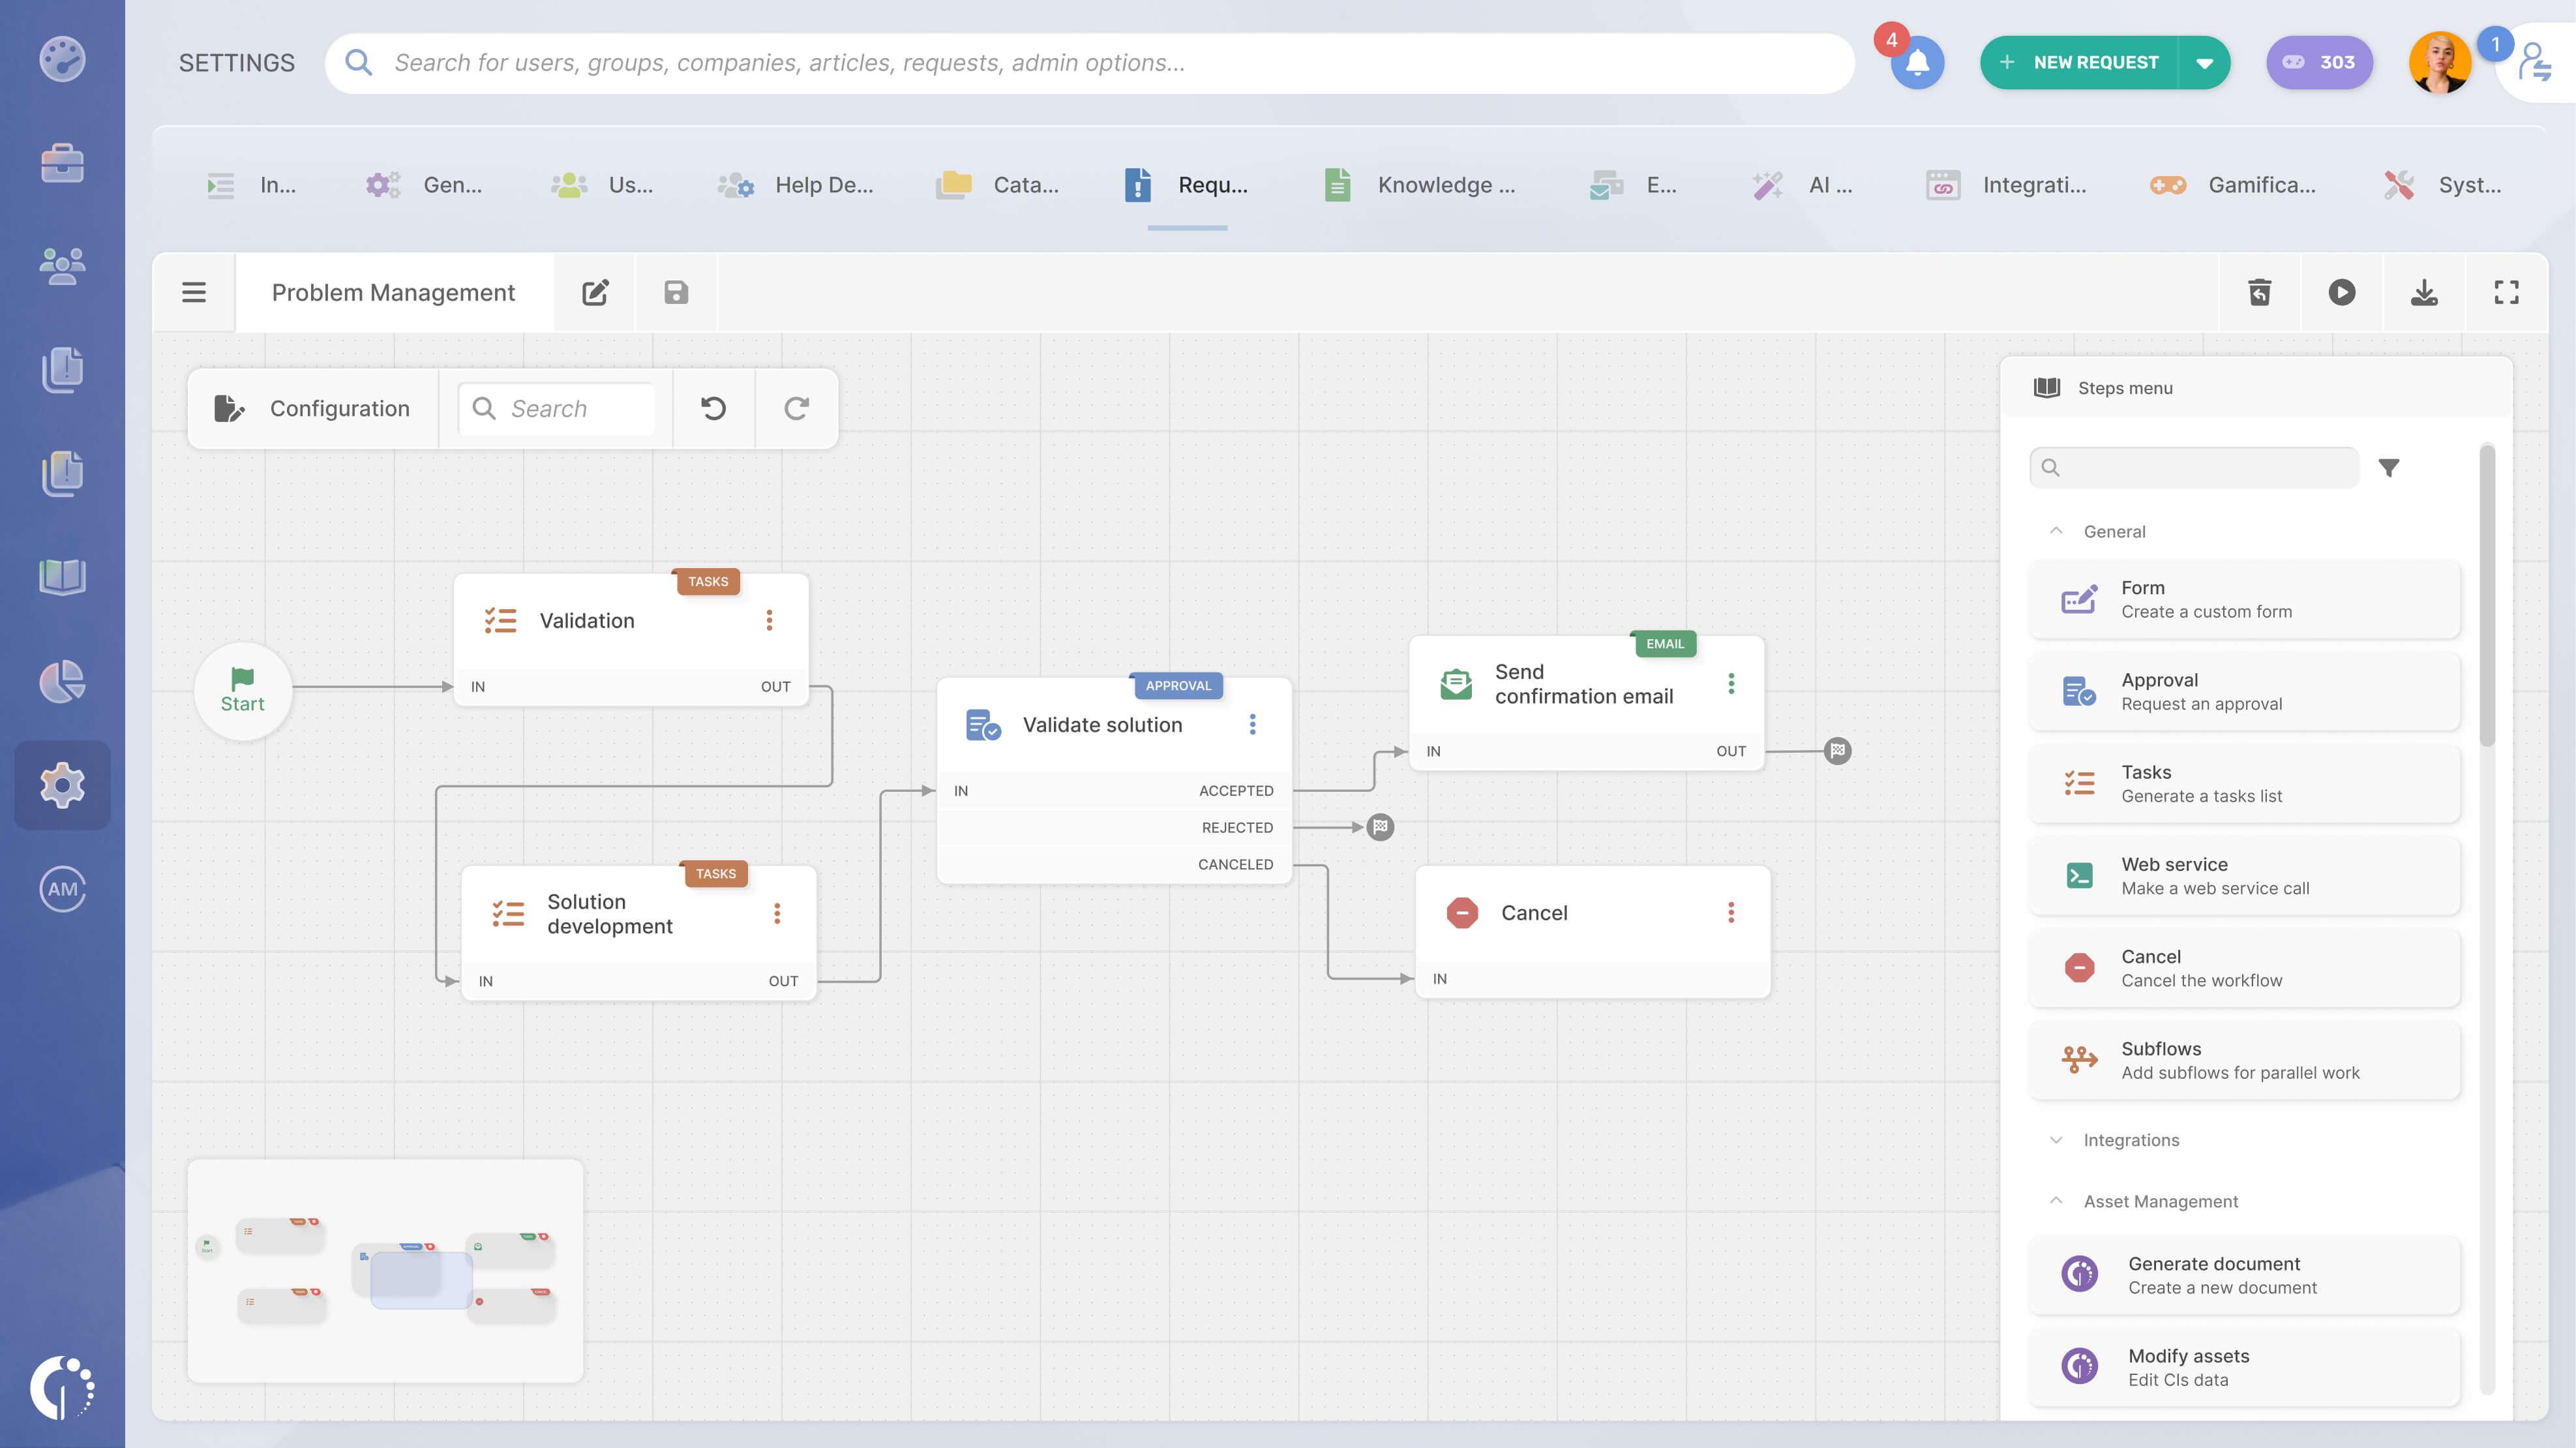Select the Cancel step in Steps menu
This screenshot has height=1448, width=2576.
pyautogui.click(x=2244, y=968)
